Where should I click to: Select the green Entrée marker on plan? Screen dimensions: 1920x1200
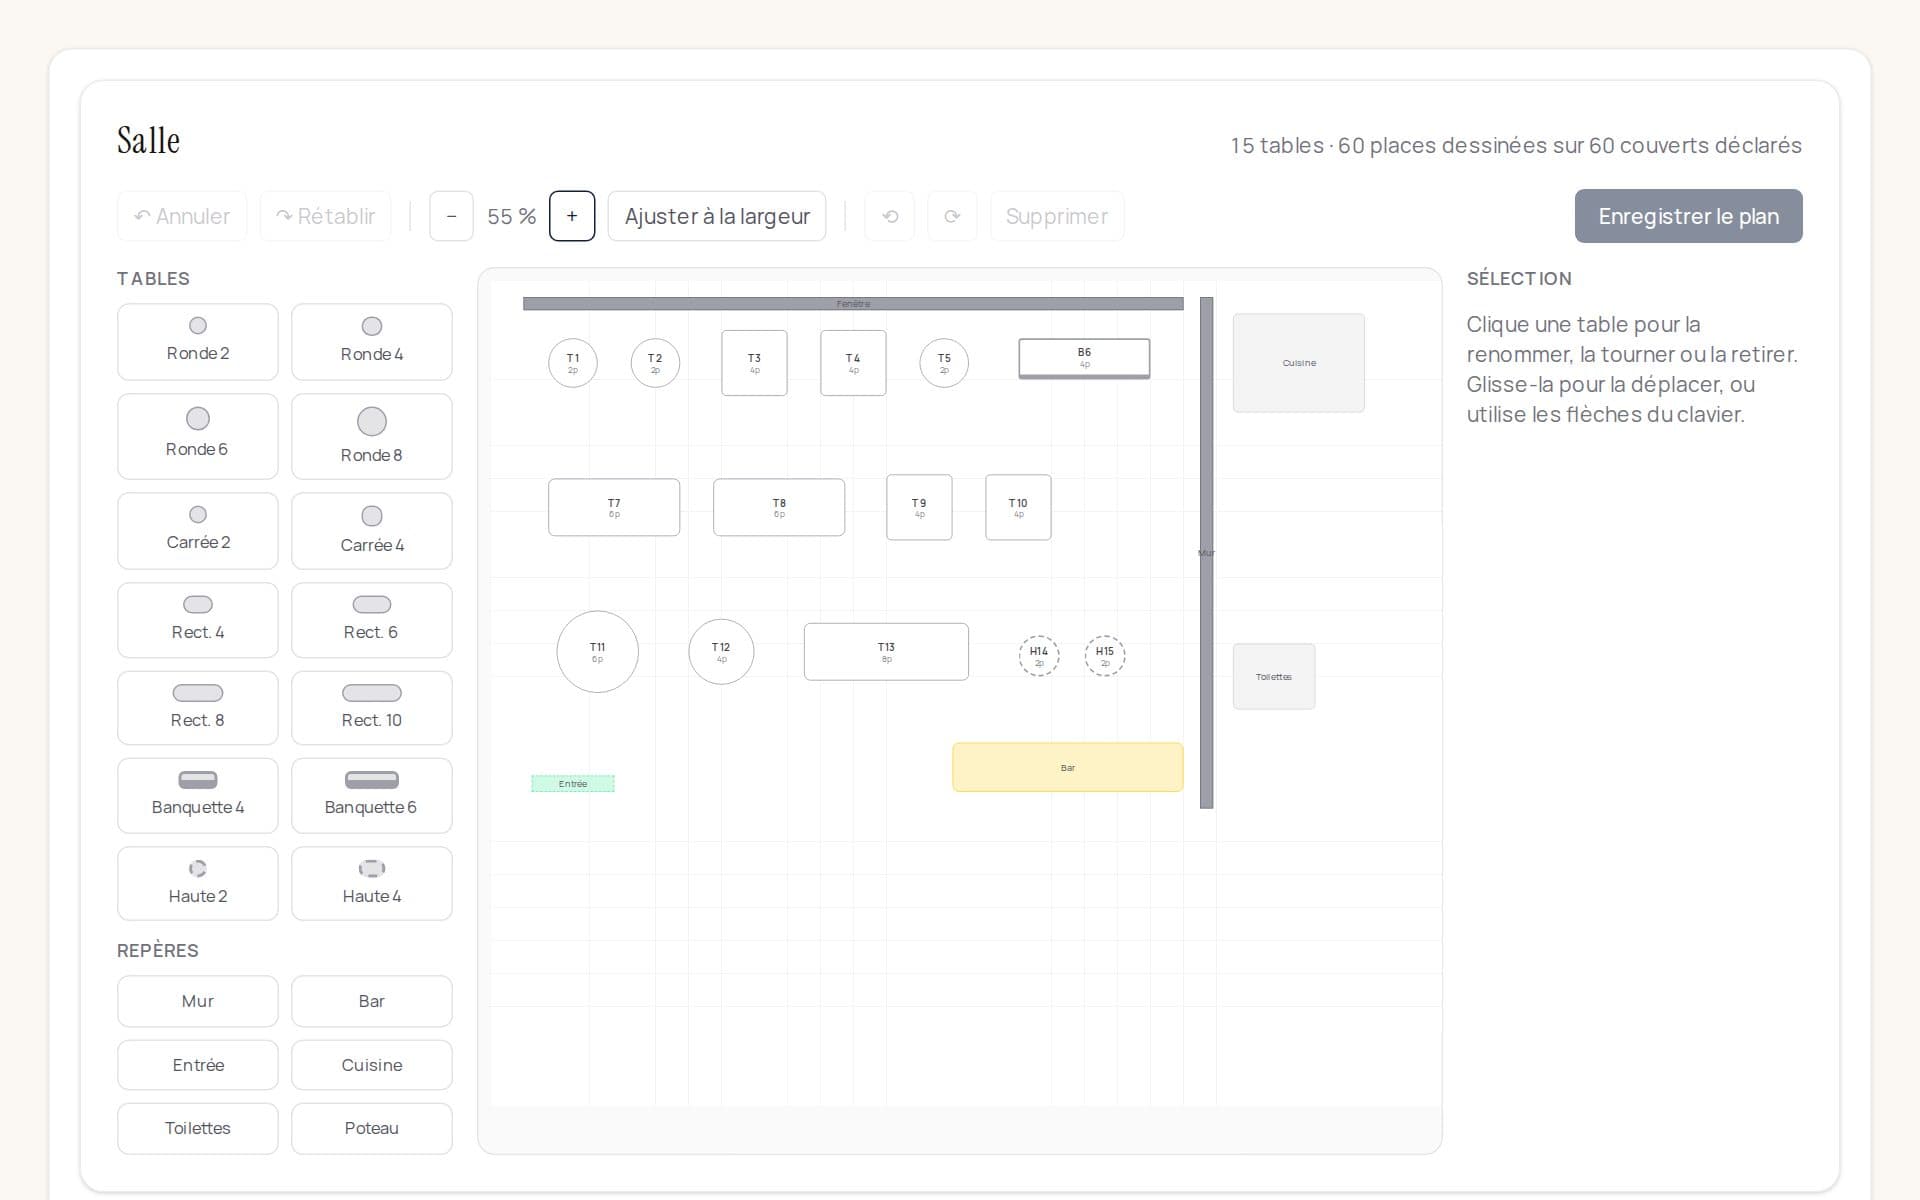[x=573, y=784]
